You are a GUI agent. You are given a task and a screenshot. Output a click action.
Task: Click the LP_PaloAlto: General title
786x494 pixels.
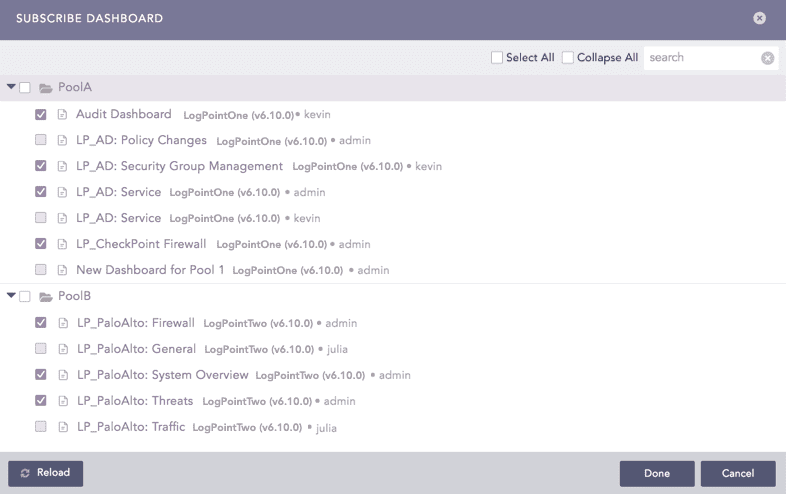(x=136, y=349)
